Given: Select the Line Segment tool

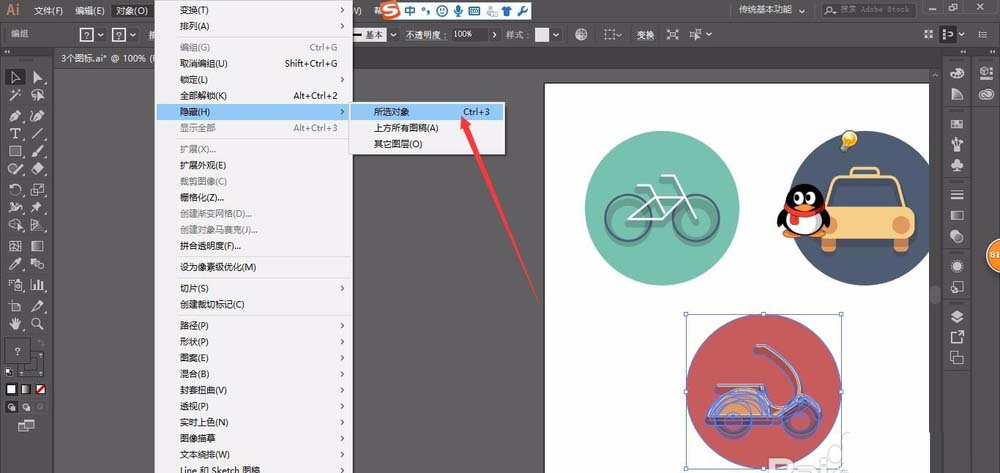Looking at the screenshot, I should (x=38, y=133).
